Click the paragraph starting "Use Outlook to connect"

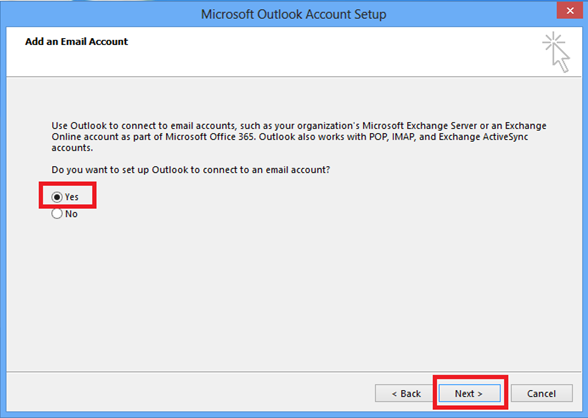[299, 136]
